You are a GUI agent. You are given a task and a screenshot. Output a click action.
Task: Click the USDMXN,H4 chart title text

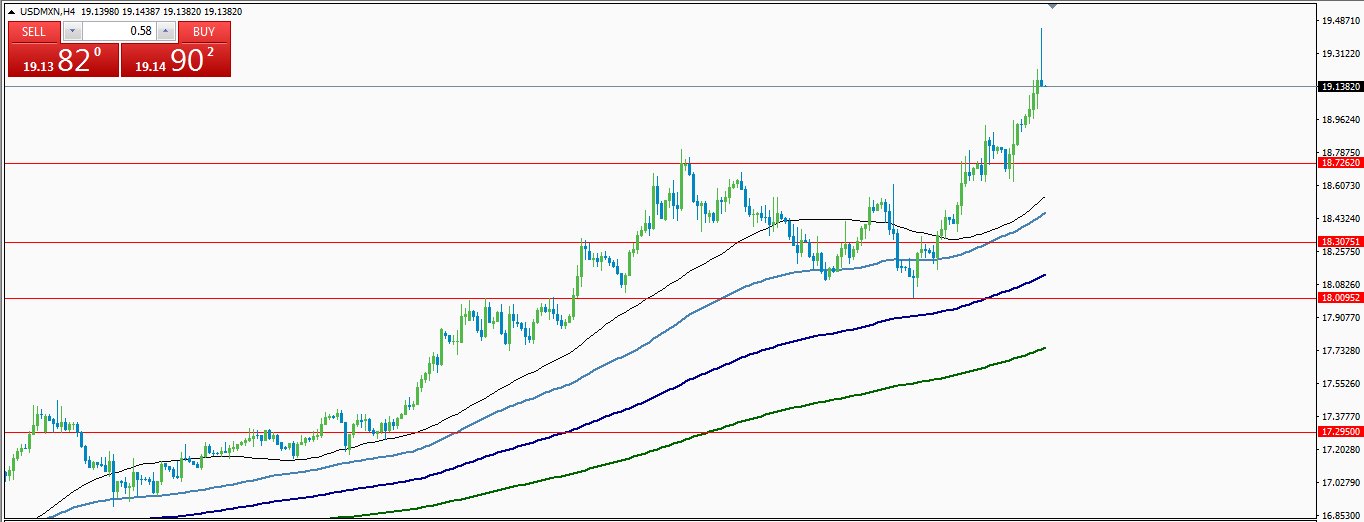pos(47,11)
